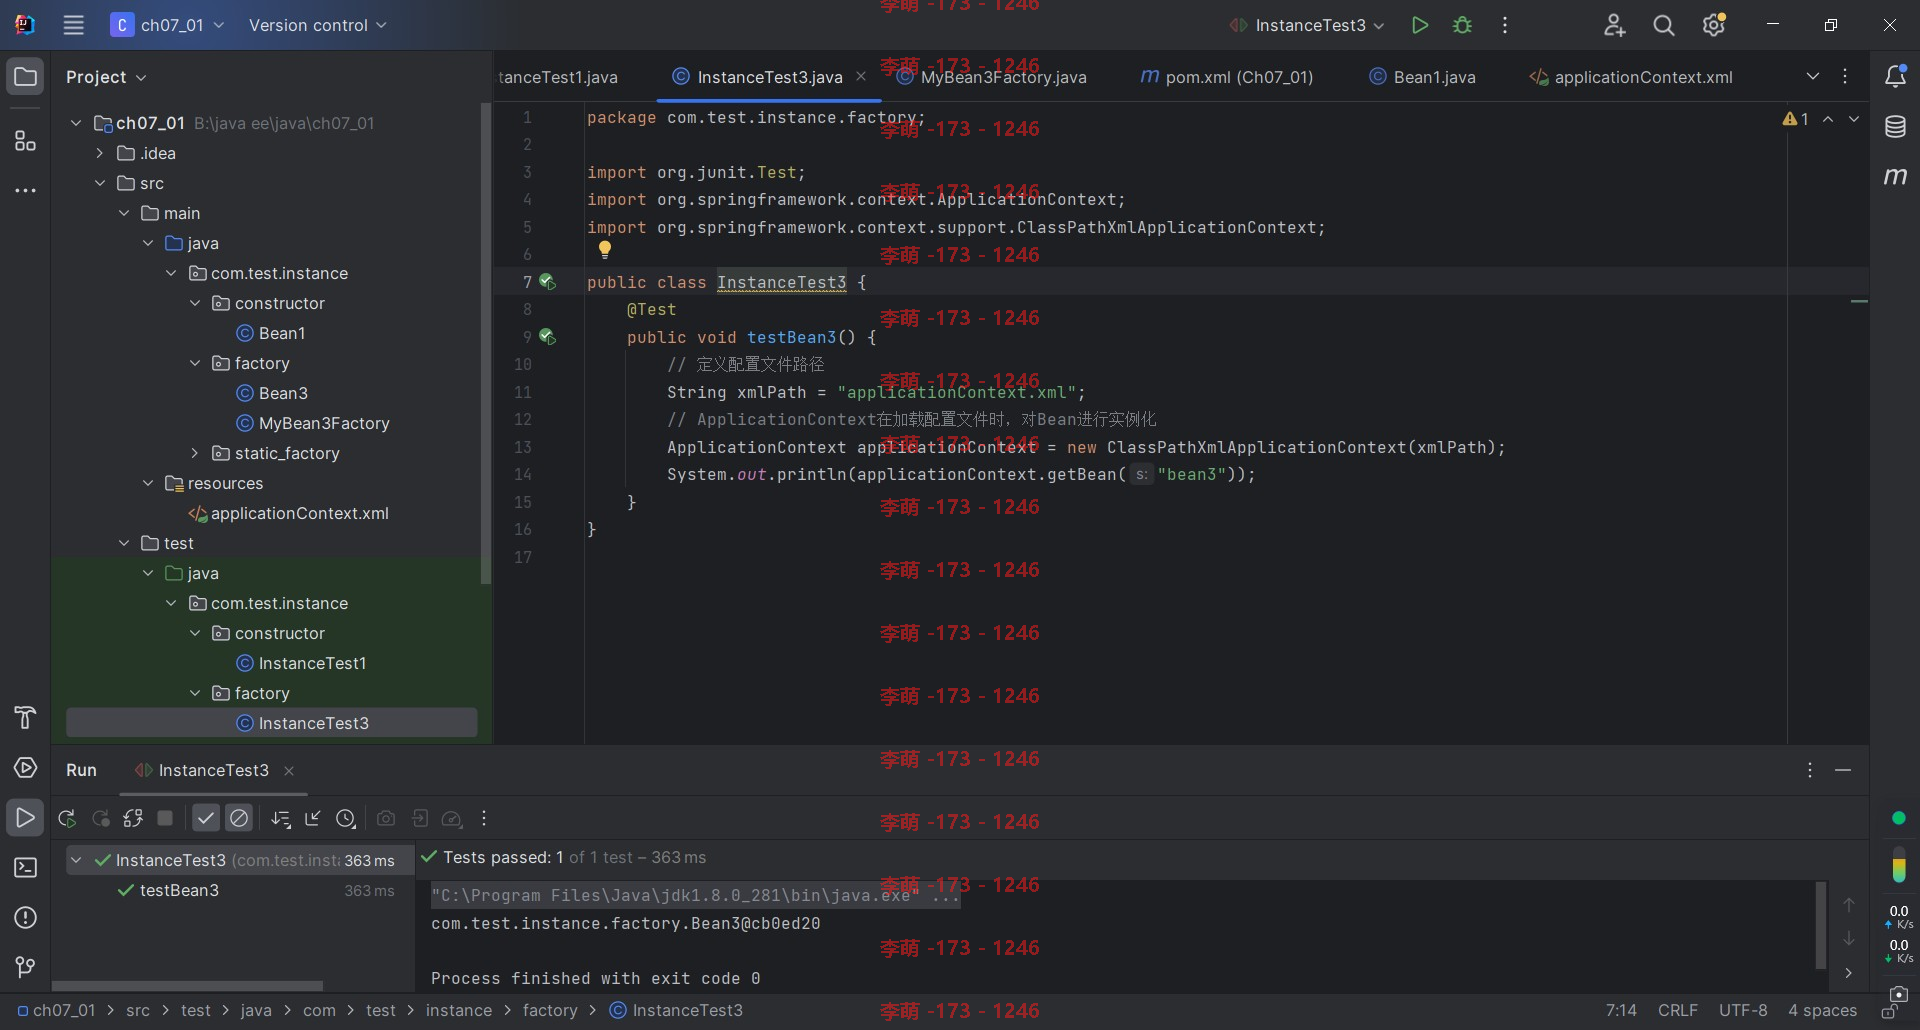1920x1030 pixels.
Task: Start debugging with the bug icon
Action: (x=1462, y=25)
